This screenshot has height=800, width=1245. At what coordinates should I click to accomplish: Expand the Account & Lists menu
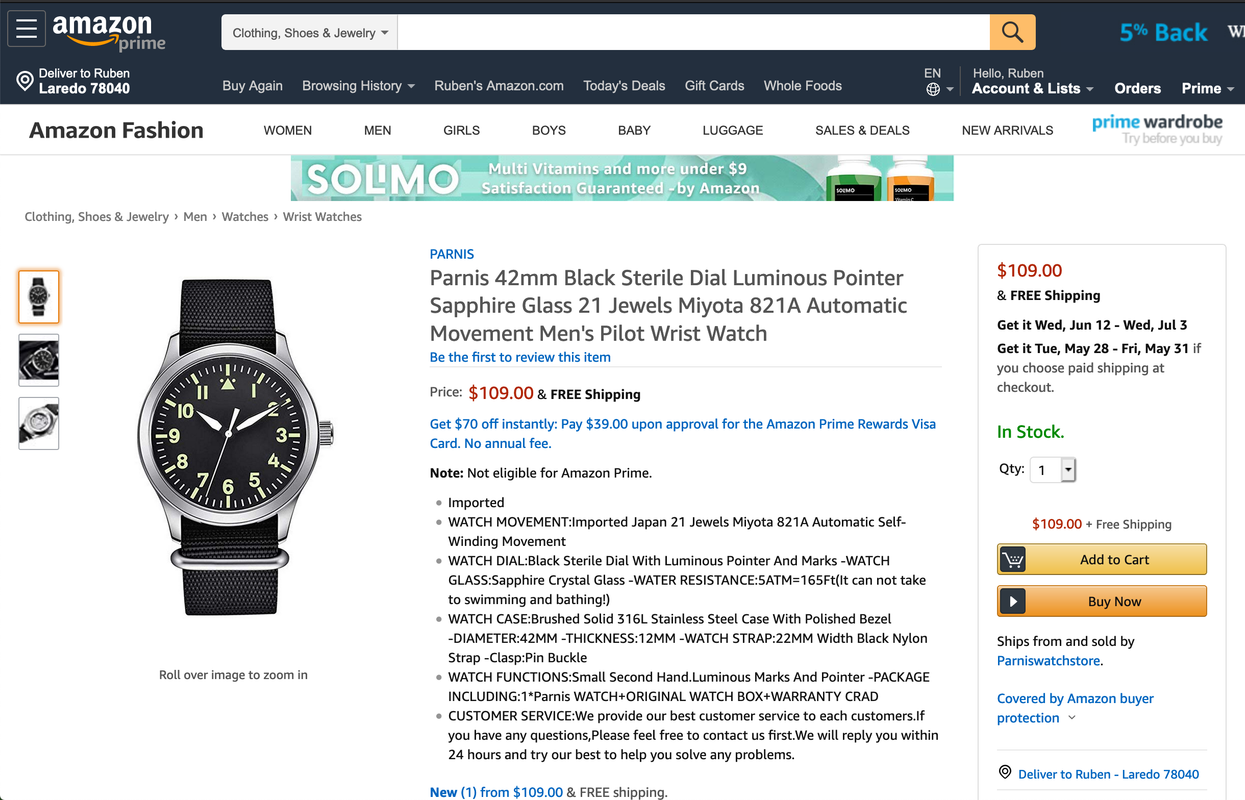pyautogui.click(x=1032, y=88)
